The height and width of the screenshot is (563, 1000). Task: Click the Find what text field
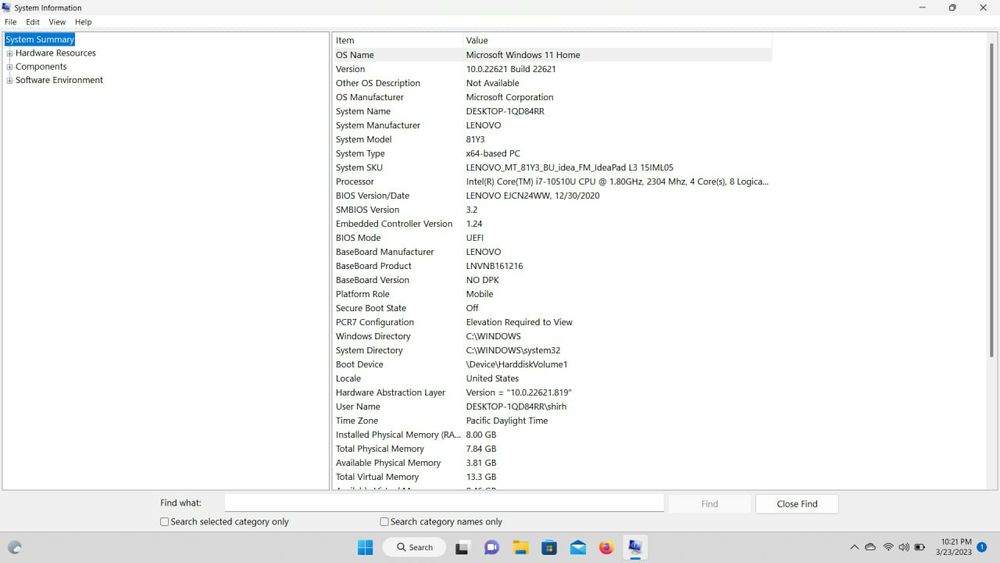pos(444,503)
